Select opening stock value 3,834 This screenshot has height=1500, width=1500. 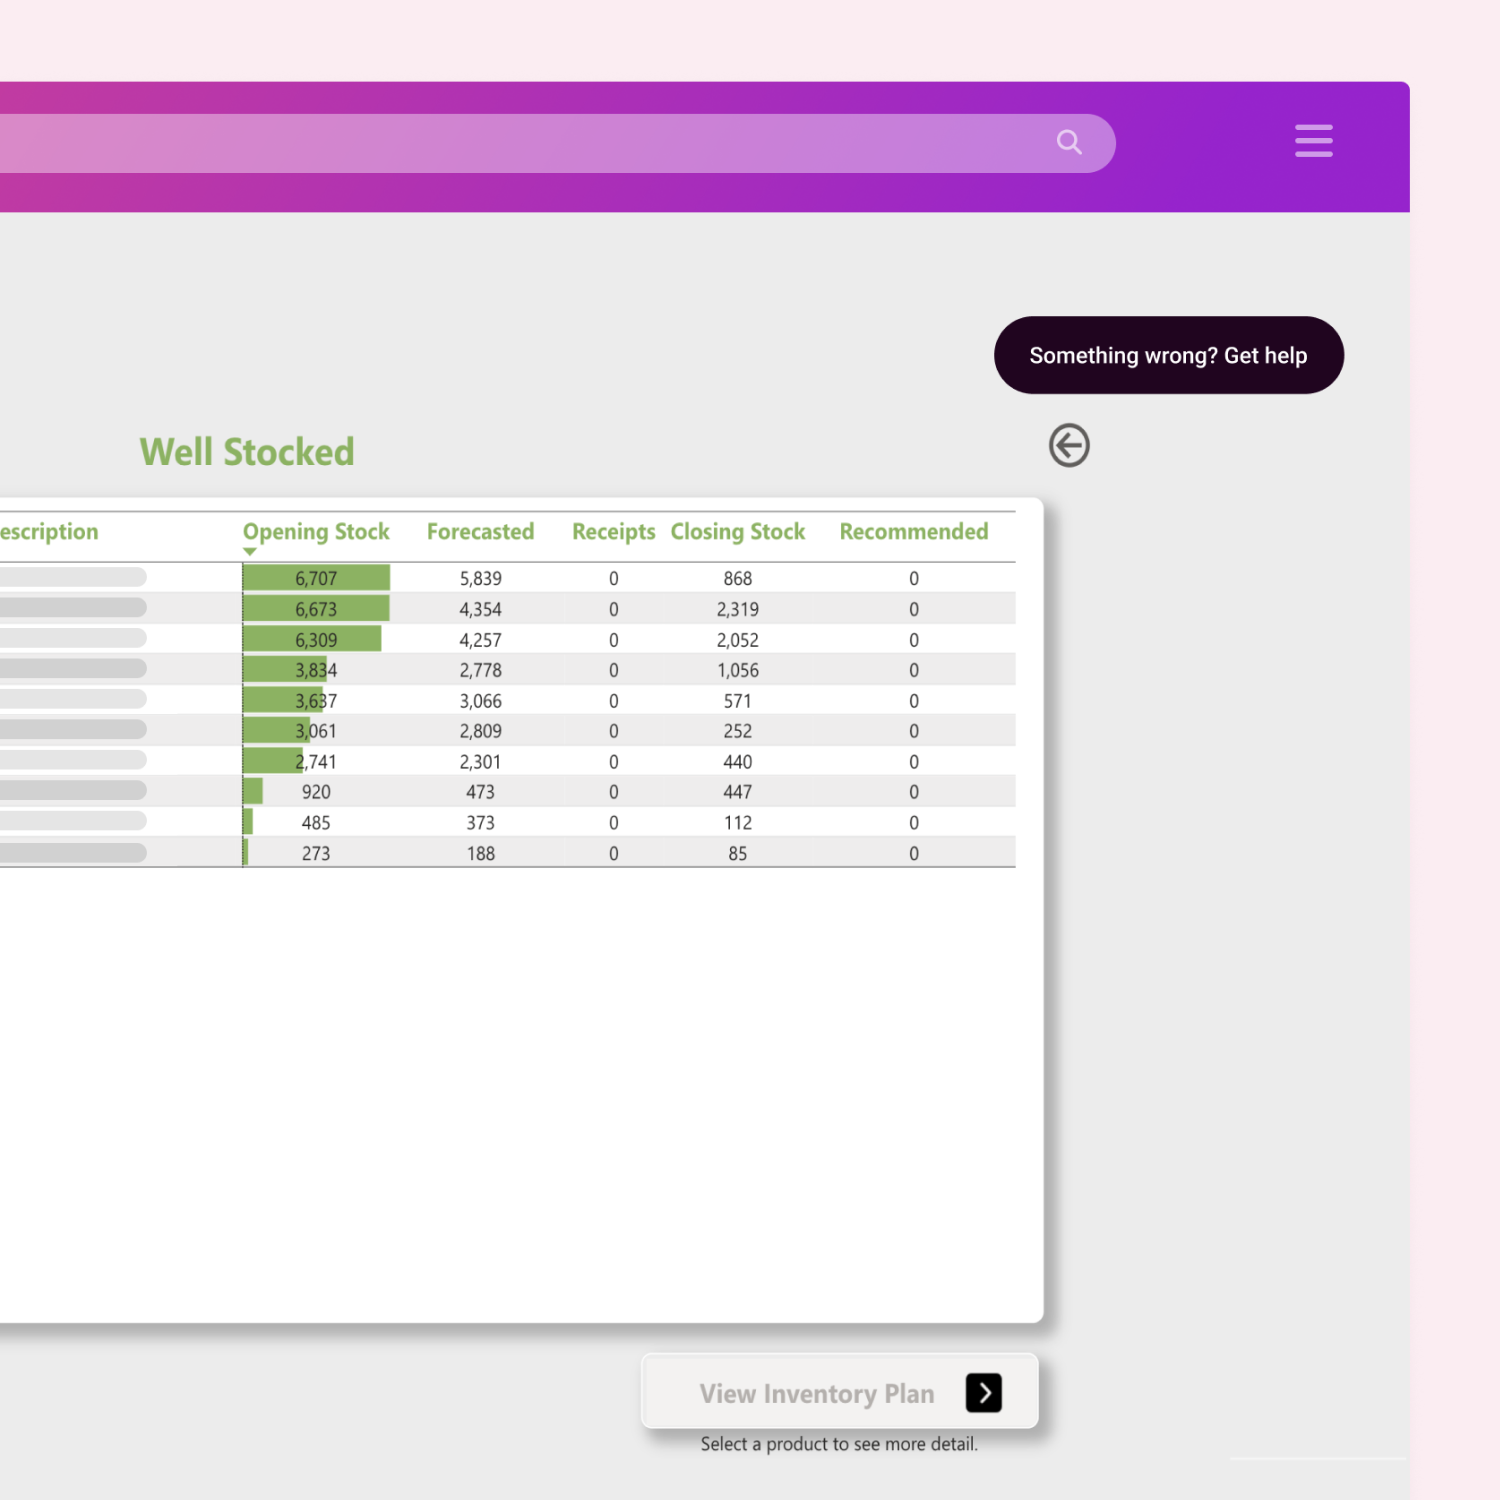(316, 670)
